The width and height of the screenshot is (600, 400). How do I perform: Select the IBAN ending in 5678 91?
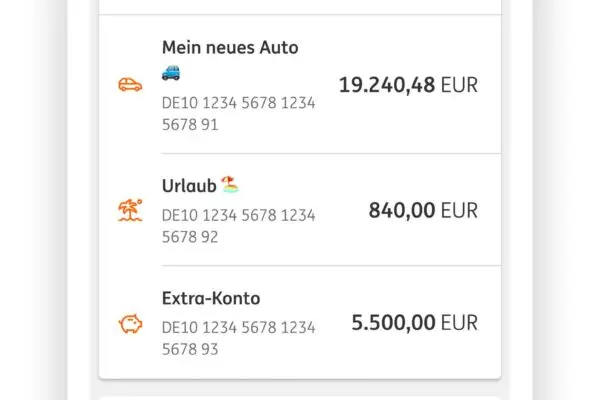238,113
